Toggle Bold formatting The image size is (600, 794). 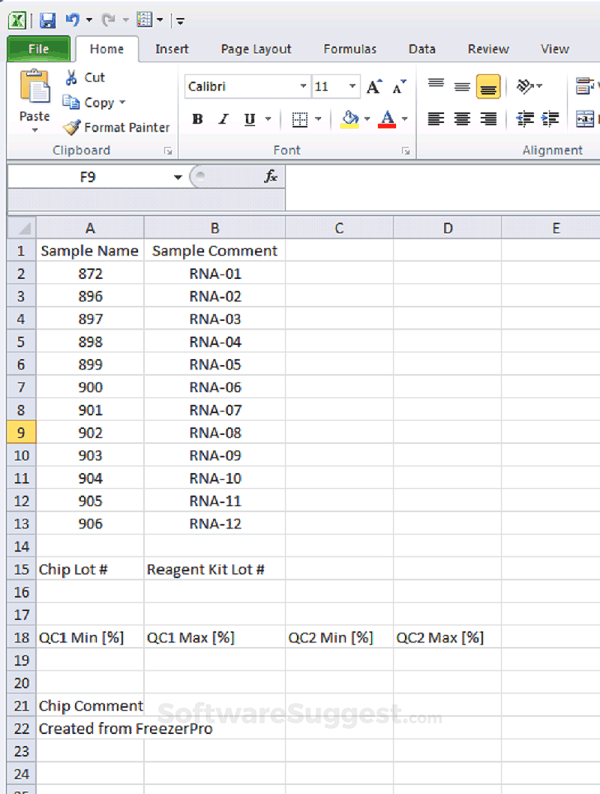coord(197,120)
